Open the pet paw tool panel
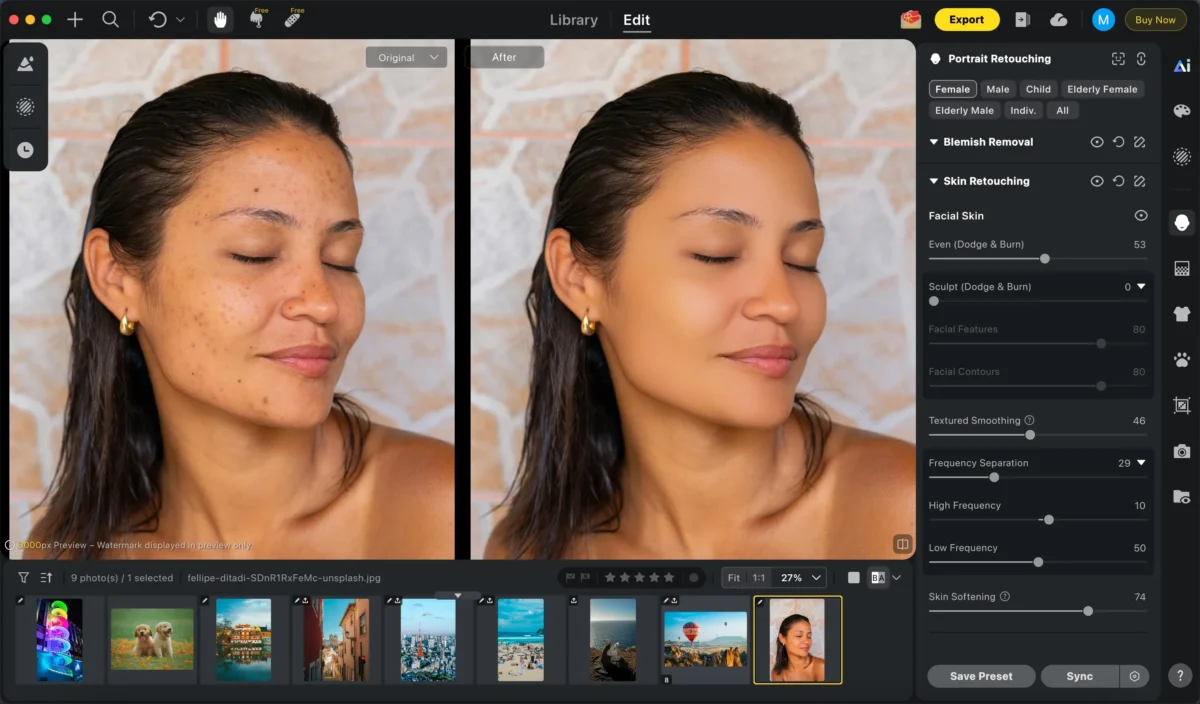Screen dimensions: 1200x704 click(x=1182, y=360)
